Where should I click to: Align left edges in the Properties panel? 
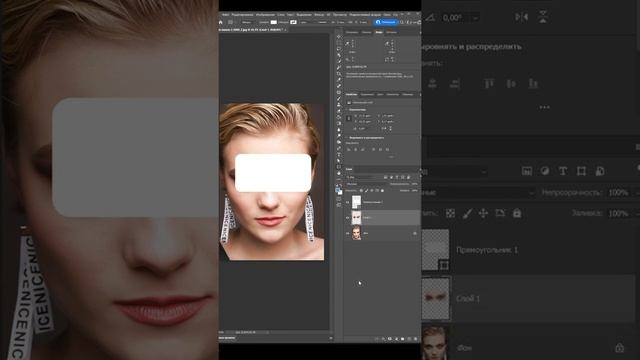click(x=349, y=149)
